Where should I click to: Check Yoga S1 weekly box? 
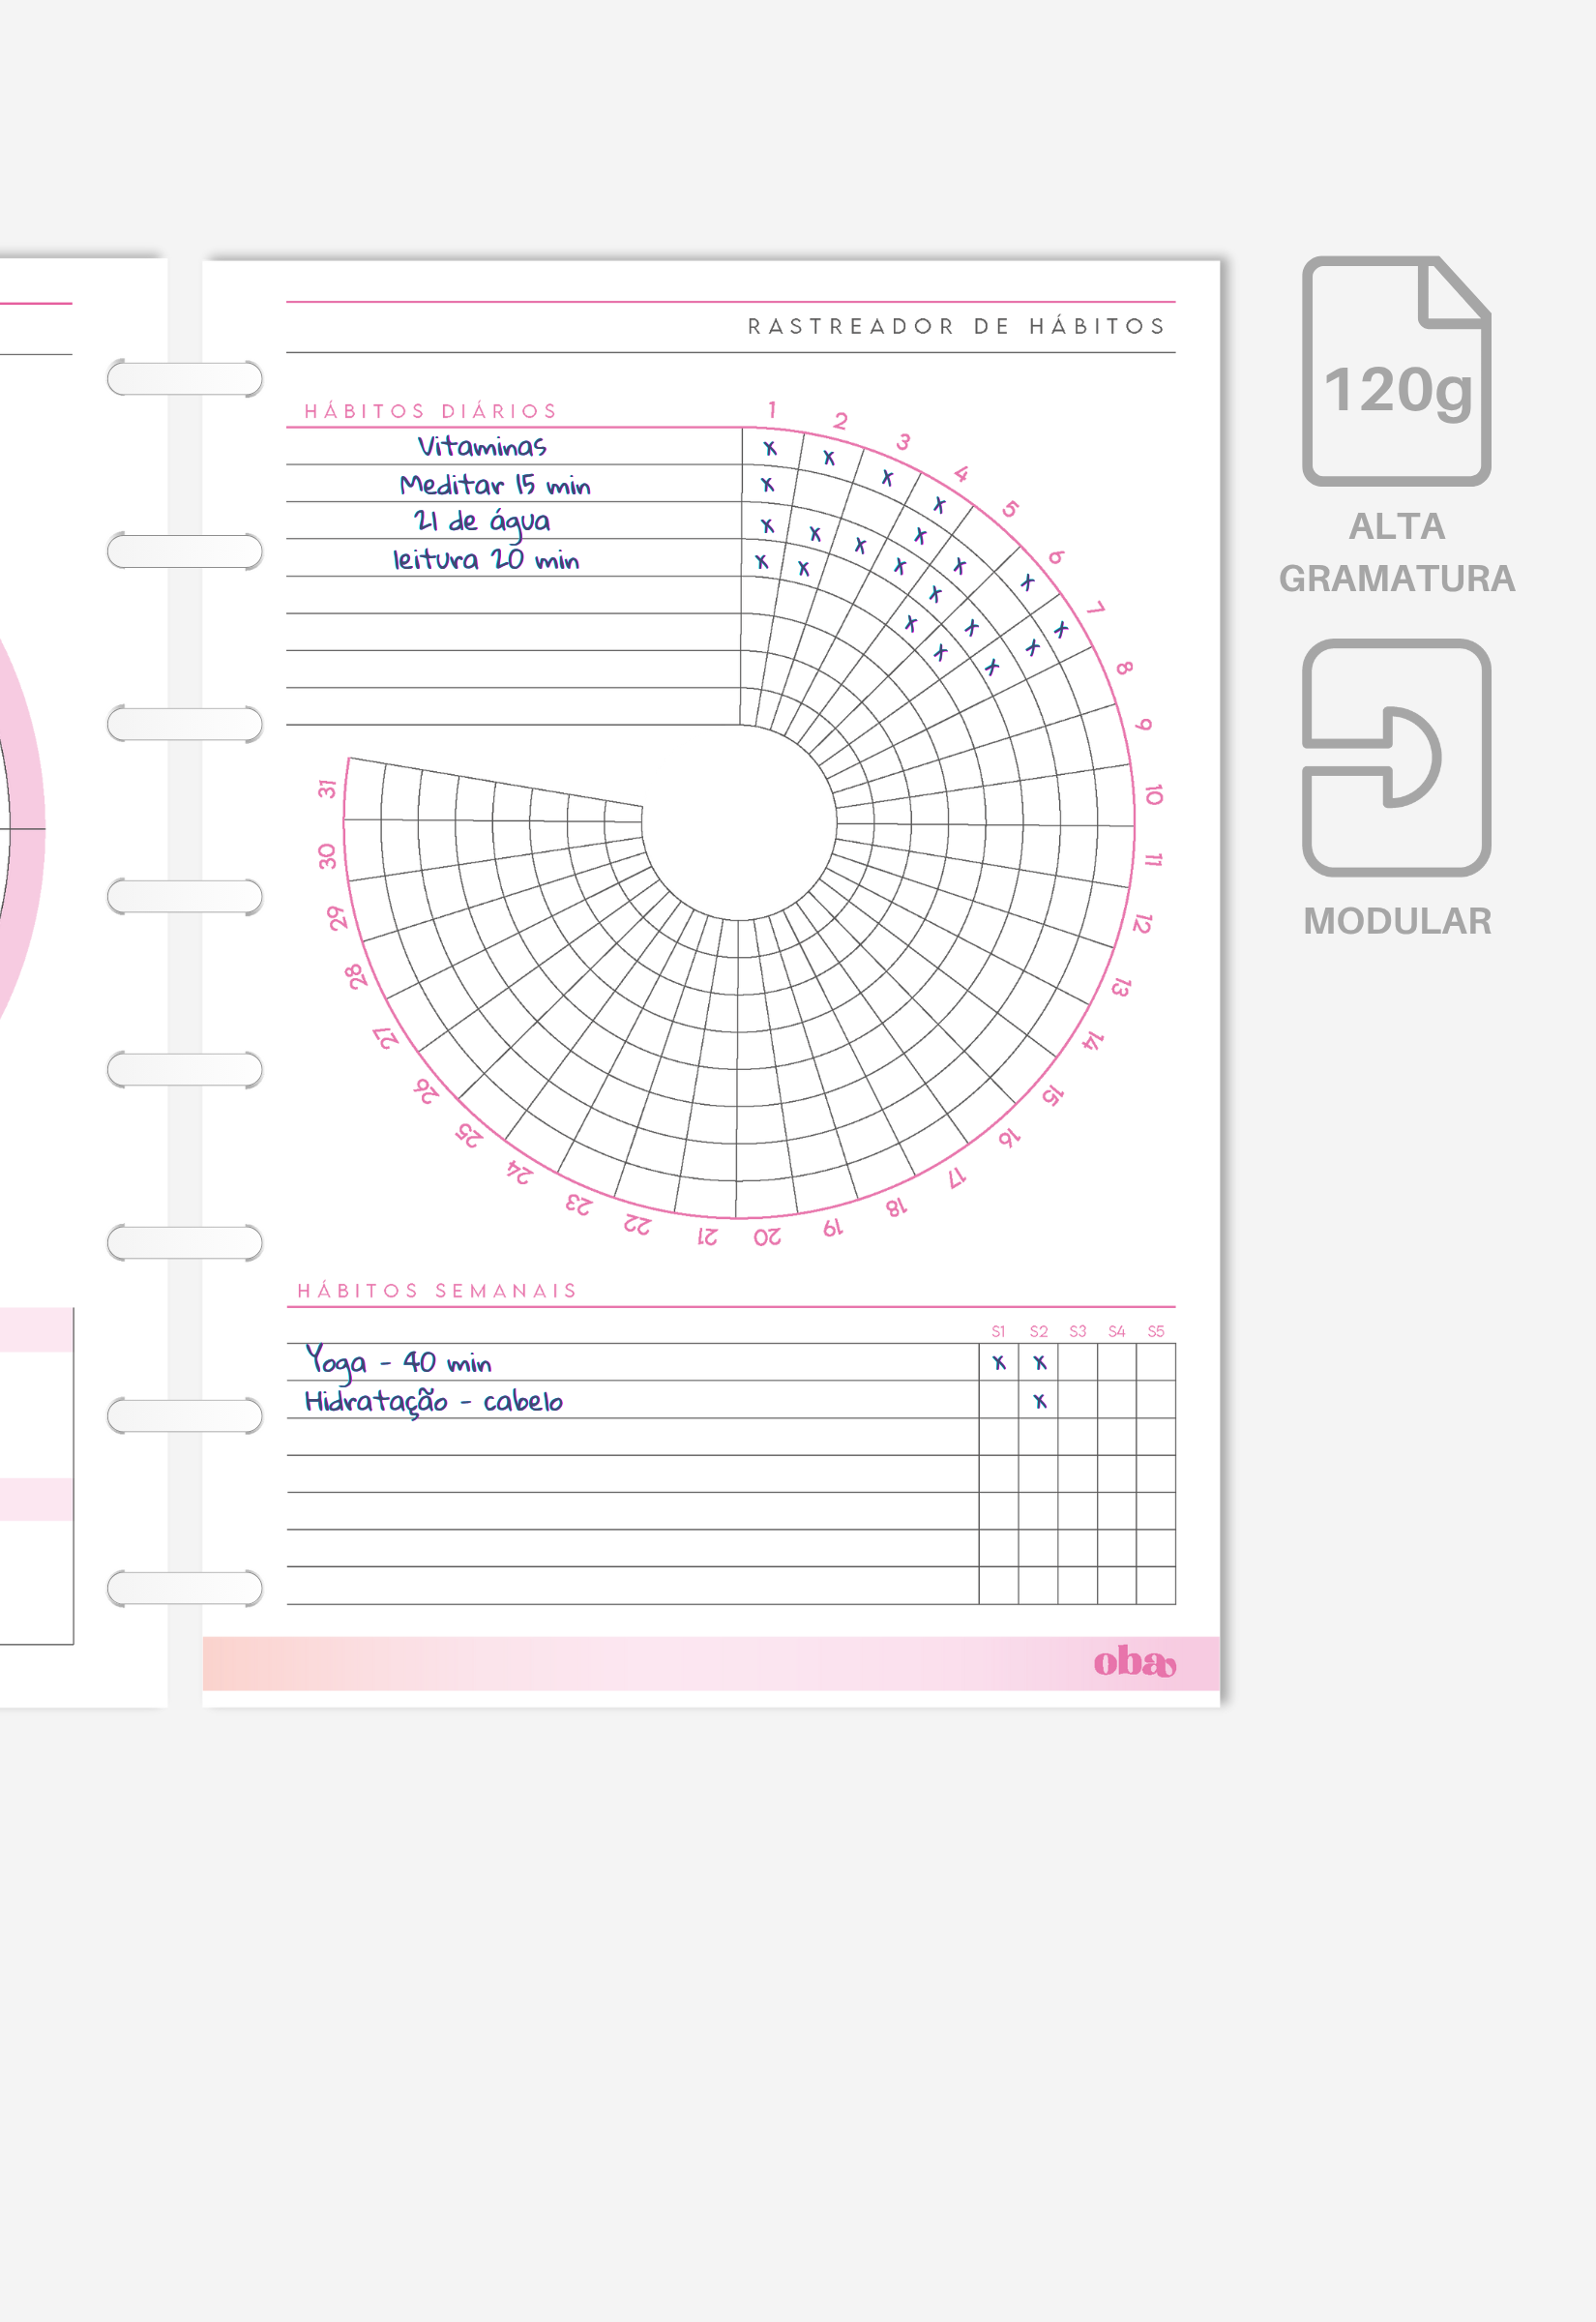[x=999, y=1362]
